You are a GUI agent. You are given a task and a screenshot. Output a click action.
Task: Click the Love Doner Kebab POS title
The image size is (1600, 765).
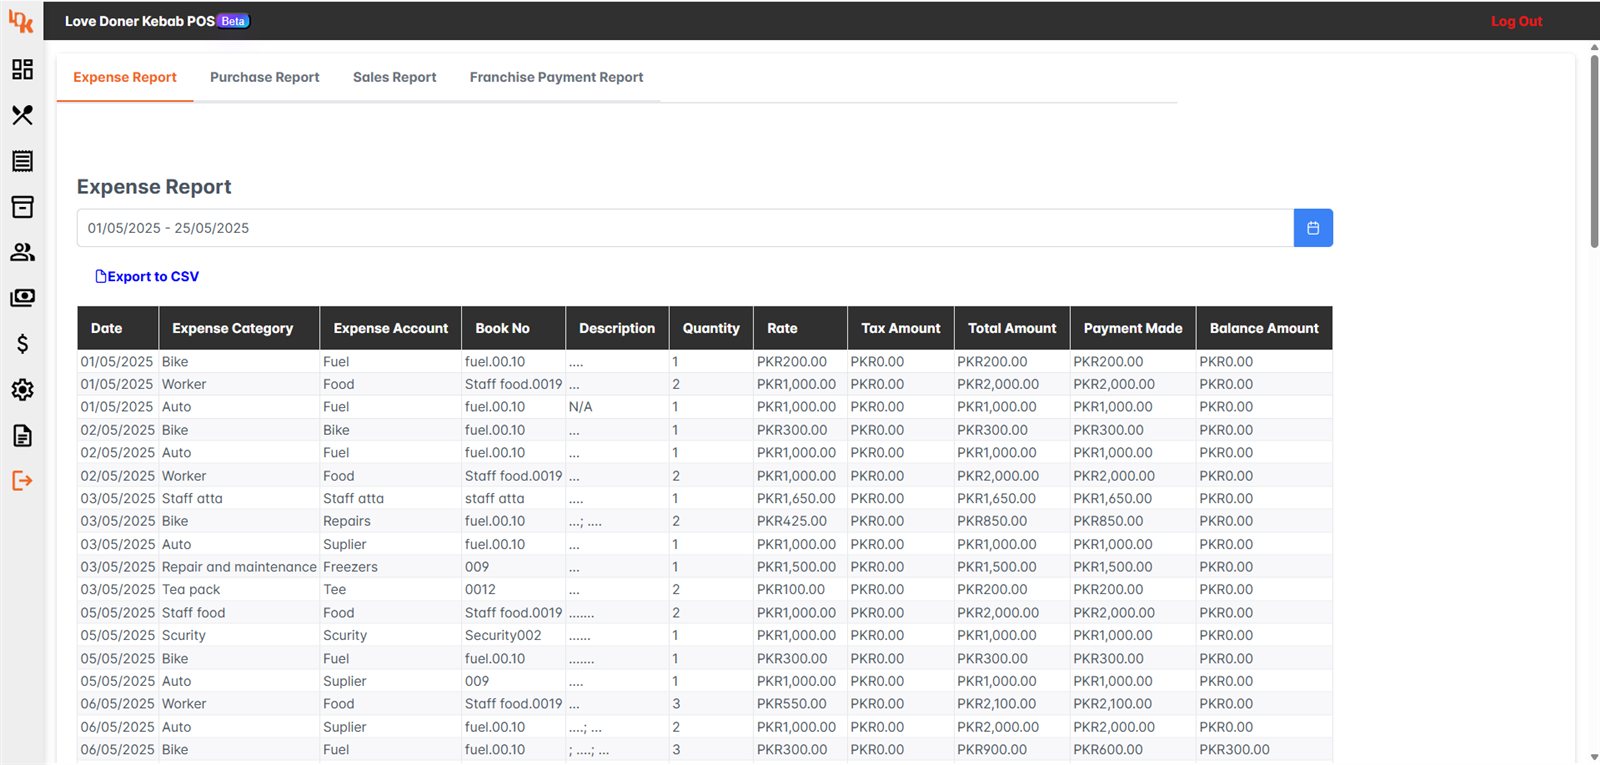(x=140, y=21)
